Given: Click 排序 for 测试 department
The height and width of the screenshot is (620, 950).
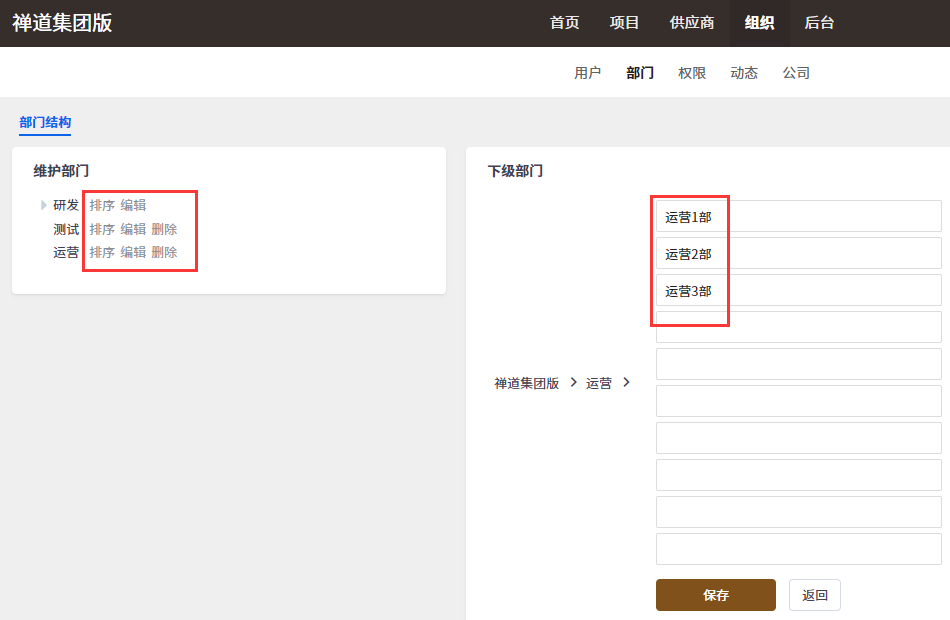Looking at the screenshot, I should pyautogui.click(x=102, y=229).
